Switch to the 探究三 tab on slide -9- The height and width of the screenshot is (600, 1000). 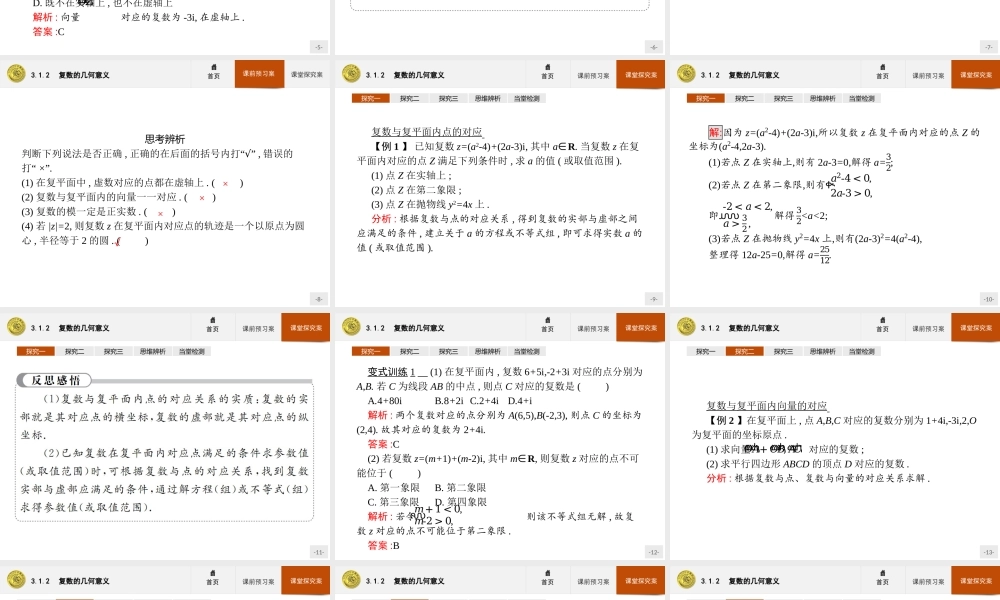[447, 98]
